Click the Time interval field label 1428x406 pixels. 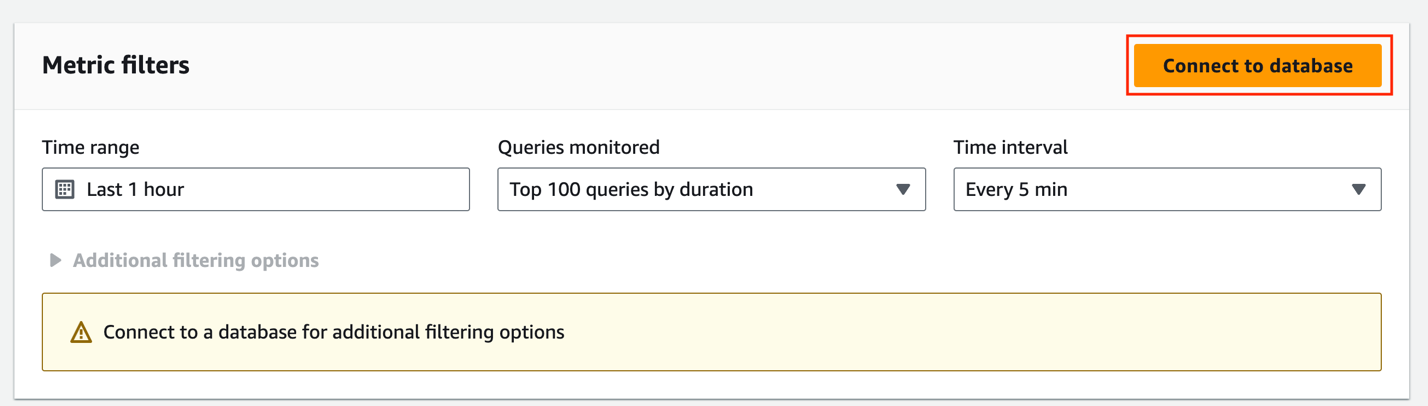tap(1011, 147)
